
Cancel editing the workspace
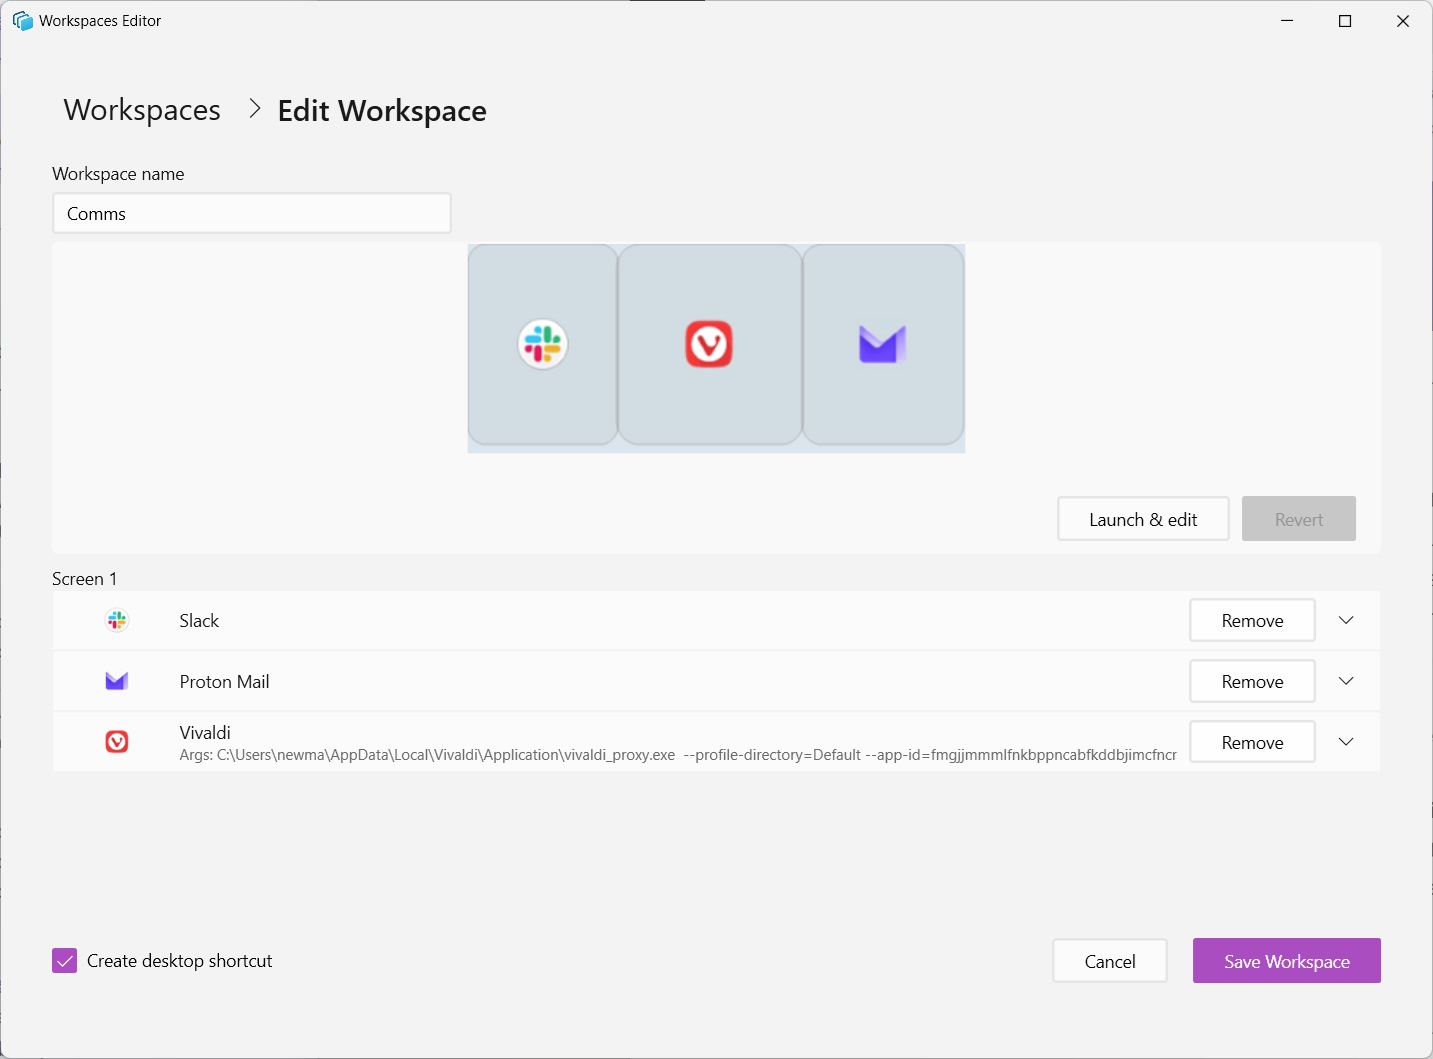coord(1109,960)
